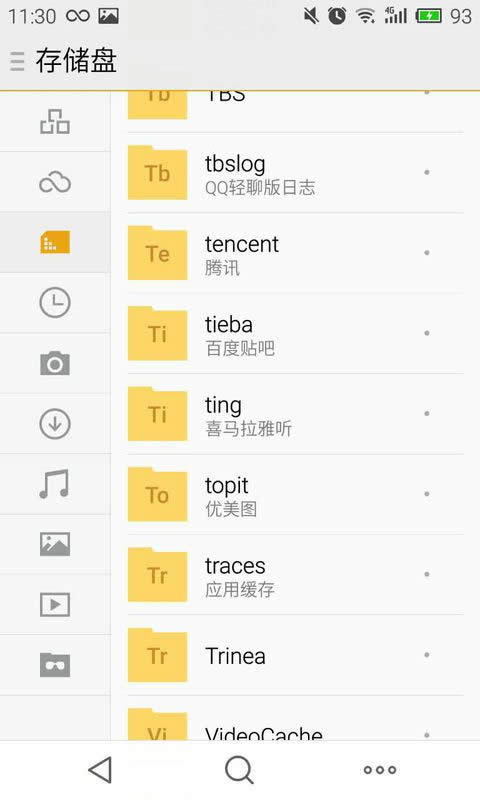Select the dot next to tbslog
480x800 pixels.
click(427, 172)
